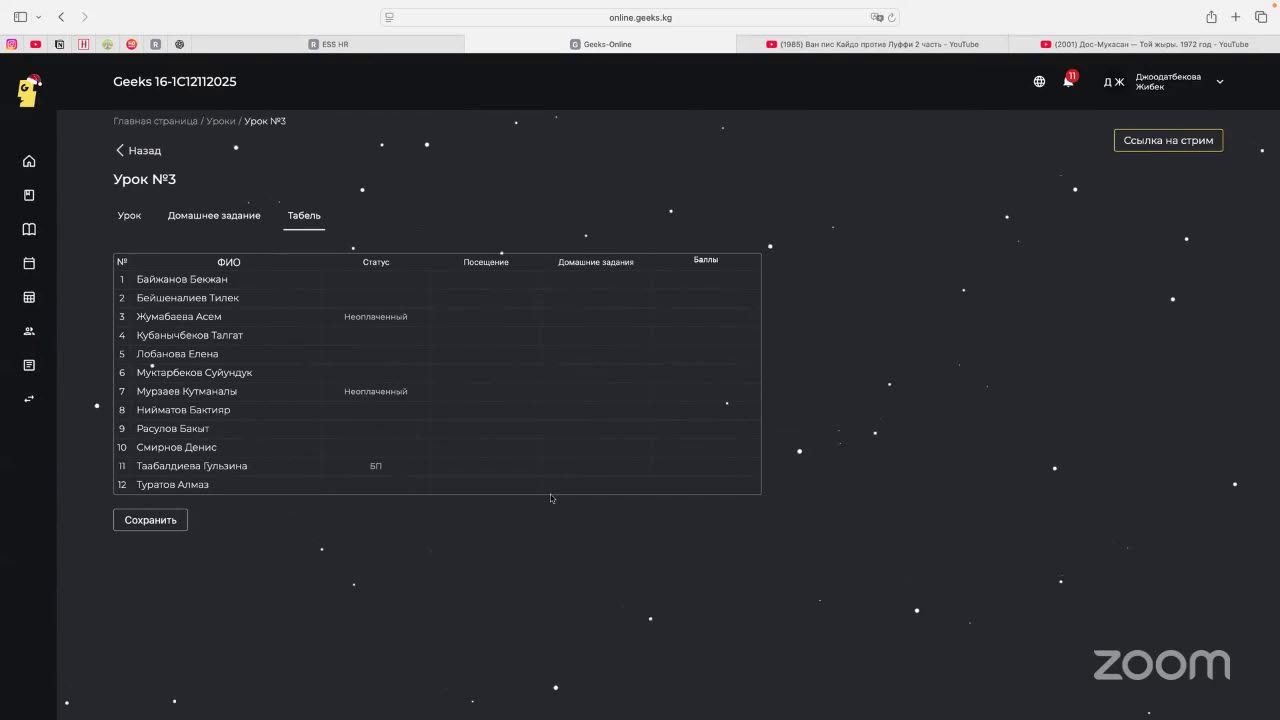Select student Нийматов Бактияр row
Image resolution: width=1280 pixels, height=720 pixels.
(437, 410)
